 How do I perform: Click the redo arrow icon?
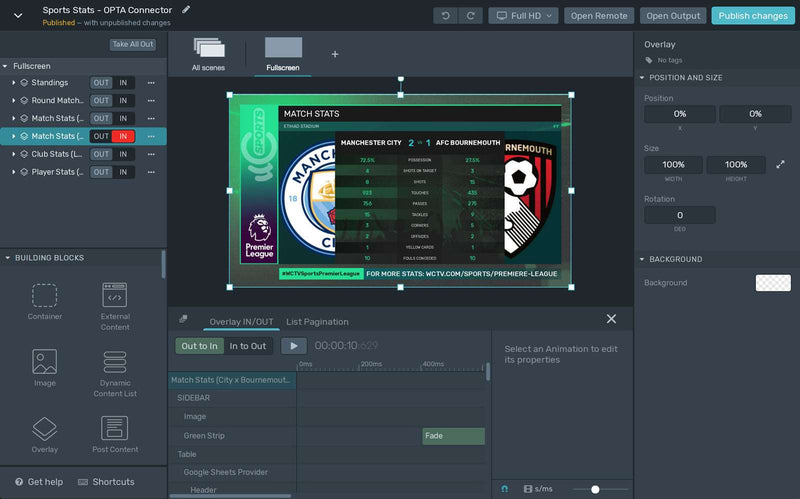coord(470,16)
